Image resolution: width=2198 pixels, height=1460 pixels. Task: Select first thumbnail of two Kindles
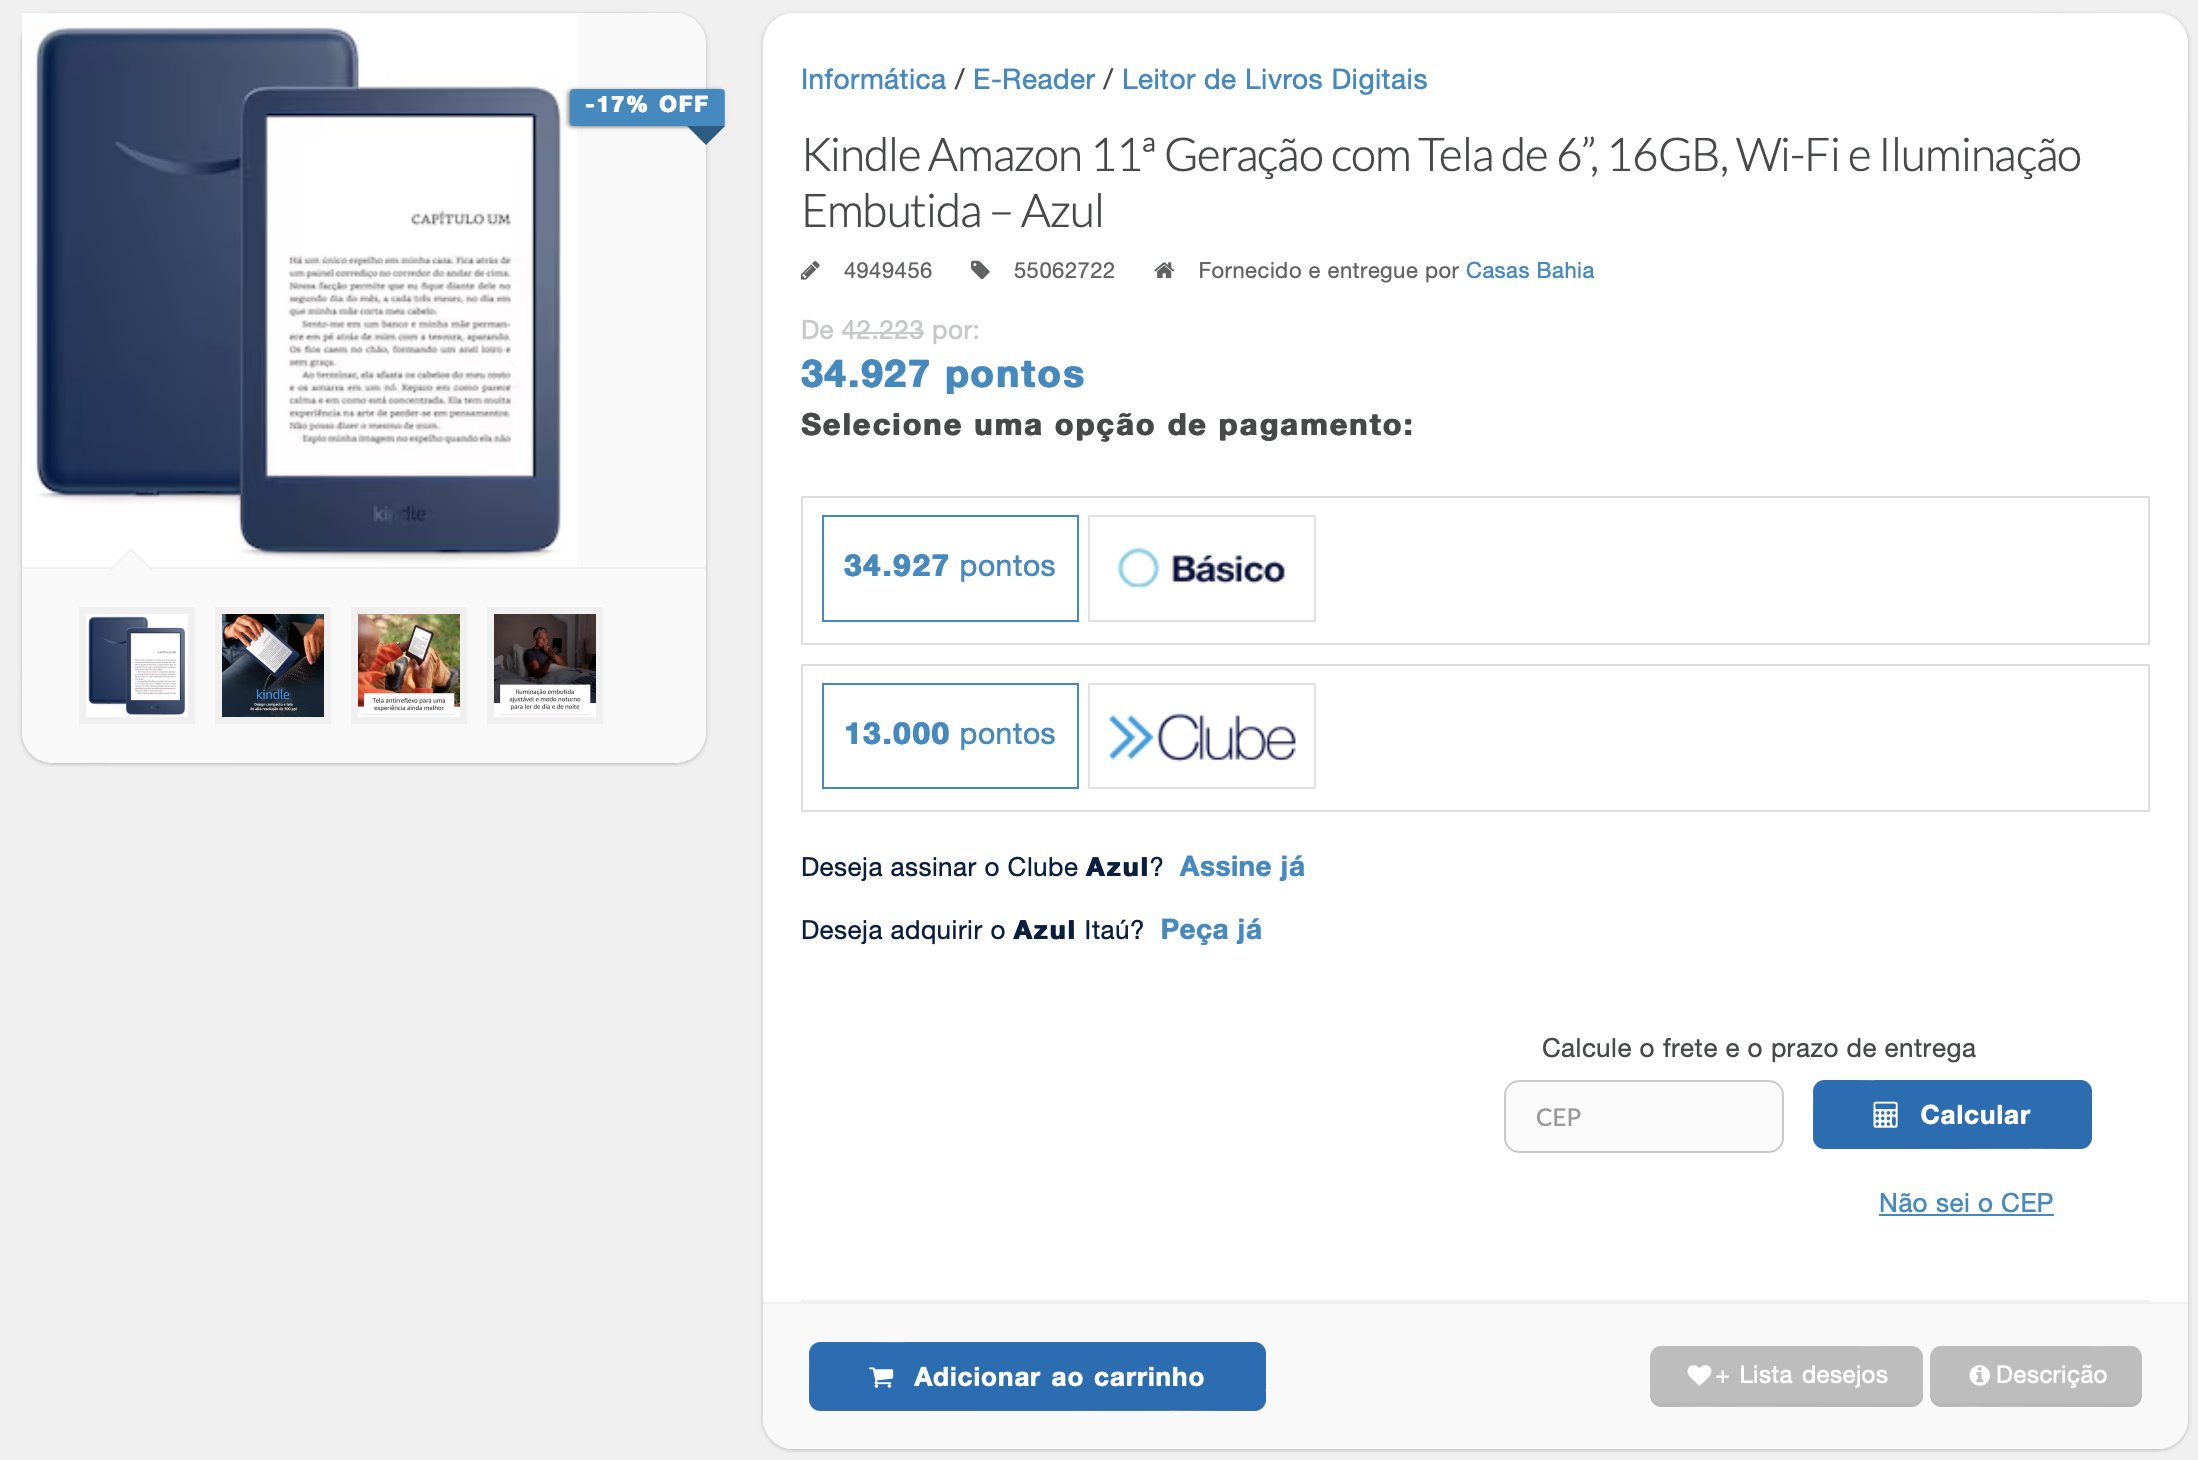coord(137,665)
